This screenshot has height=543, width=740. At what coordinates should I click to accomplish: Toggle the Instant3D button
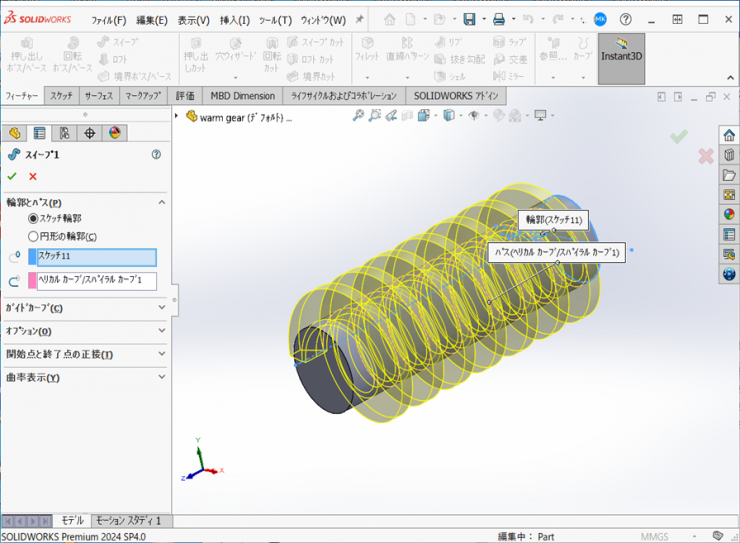tap(621, 58)
